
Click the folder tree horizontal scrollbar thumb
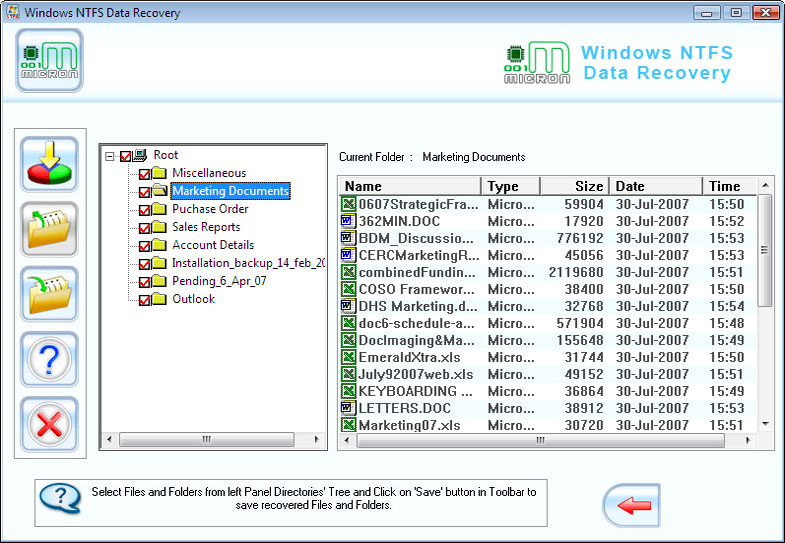[206, 439]
